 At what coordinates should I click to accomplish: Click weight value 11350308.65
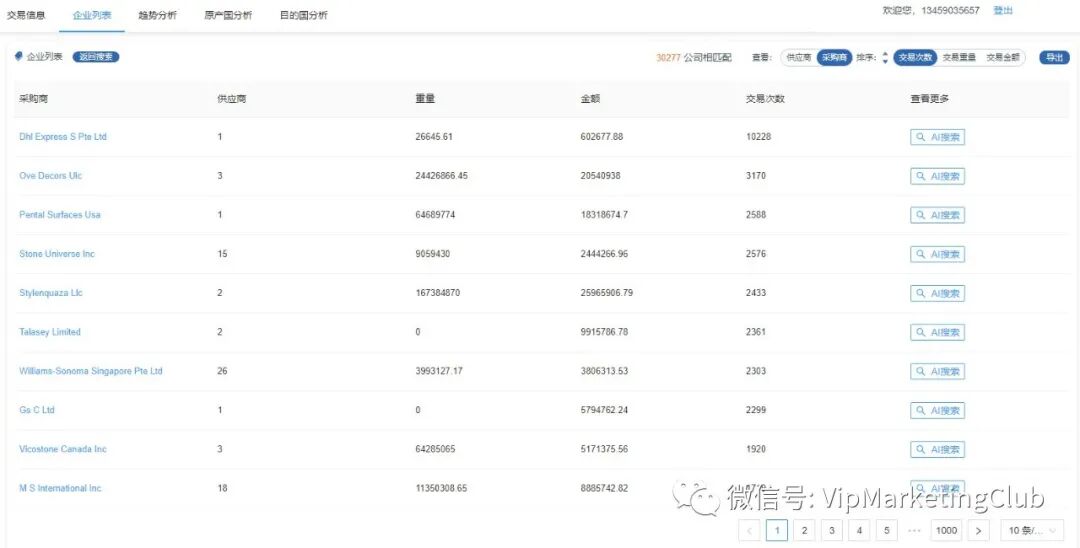tap(442, 488)
